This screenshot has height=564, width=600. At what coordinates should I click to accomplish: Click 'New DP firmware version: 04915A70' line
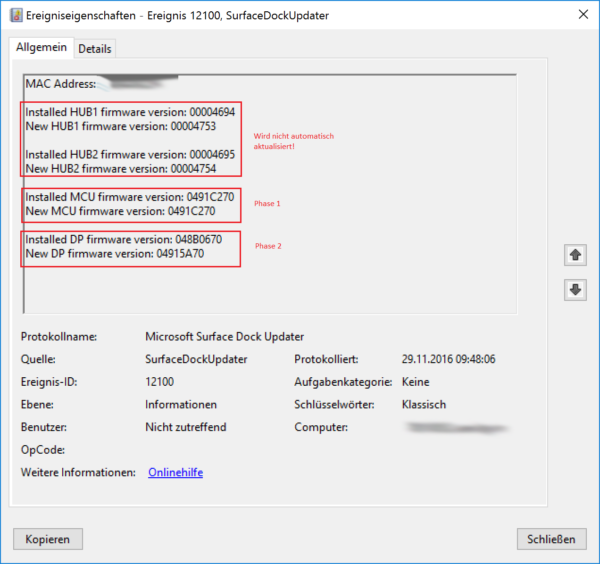coord(114,254)
